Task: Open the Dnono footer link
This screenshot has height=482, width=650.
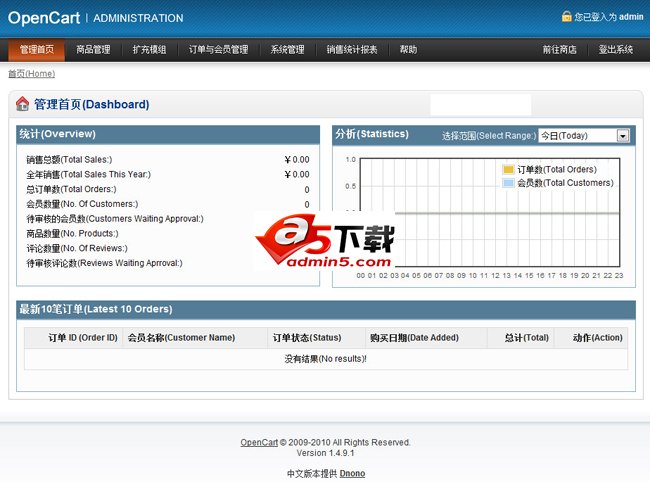Action: (x=352, y=473)
